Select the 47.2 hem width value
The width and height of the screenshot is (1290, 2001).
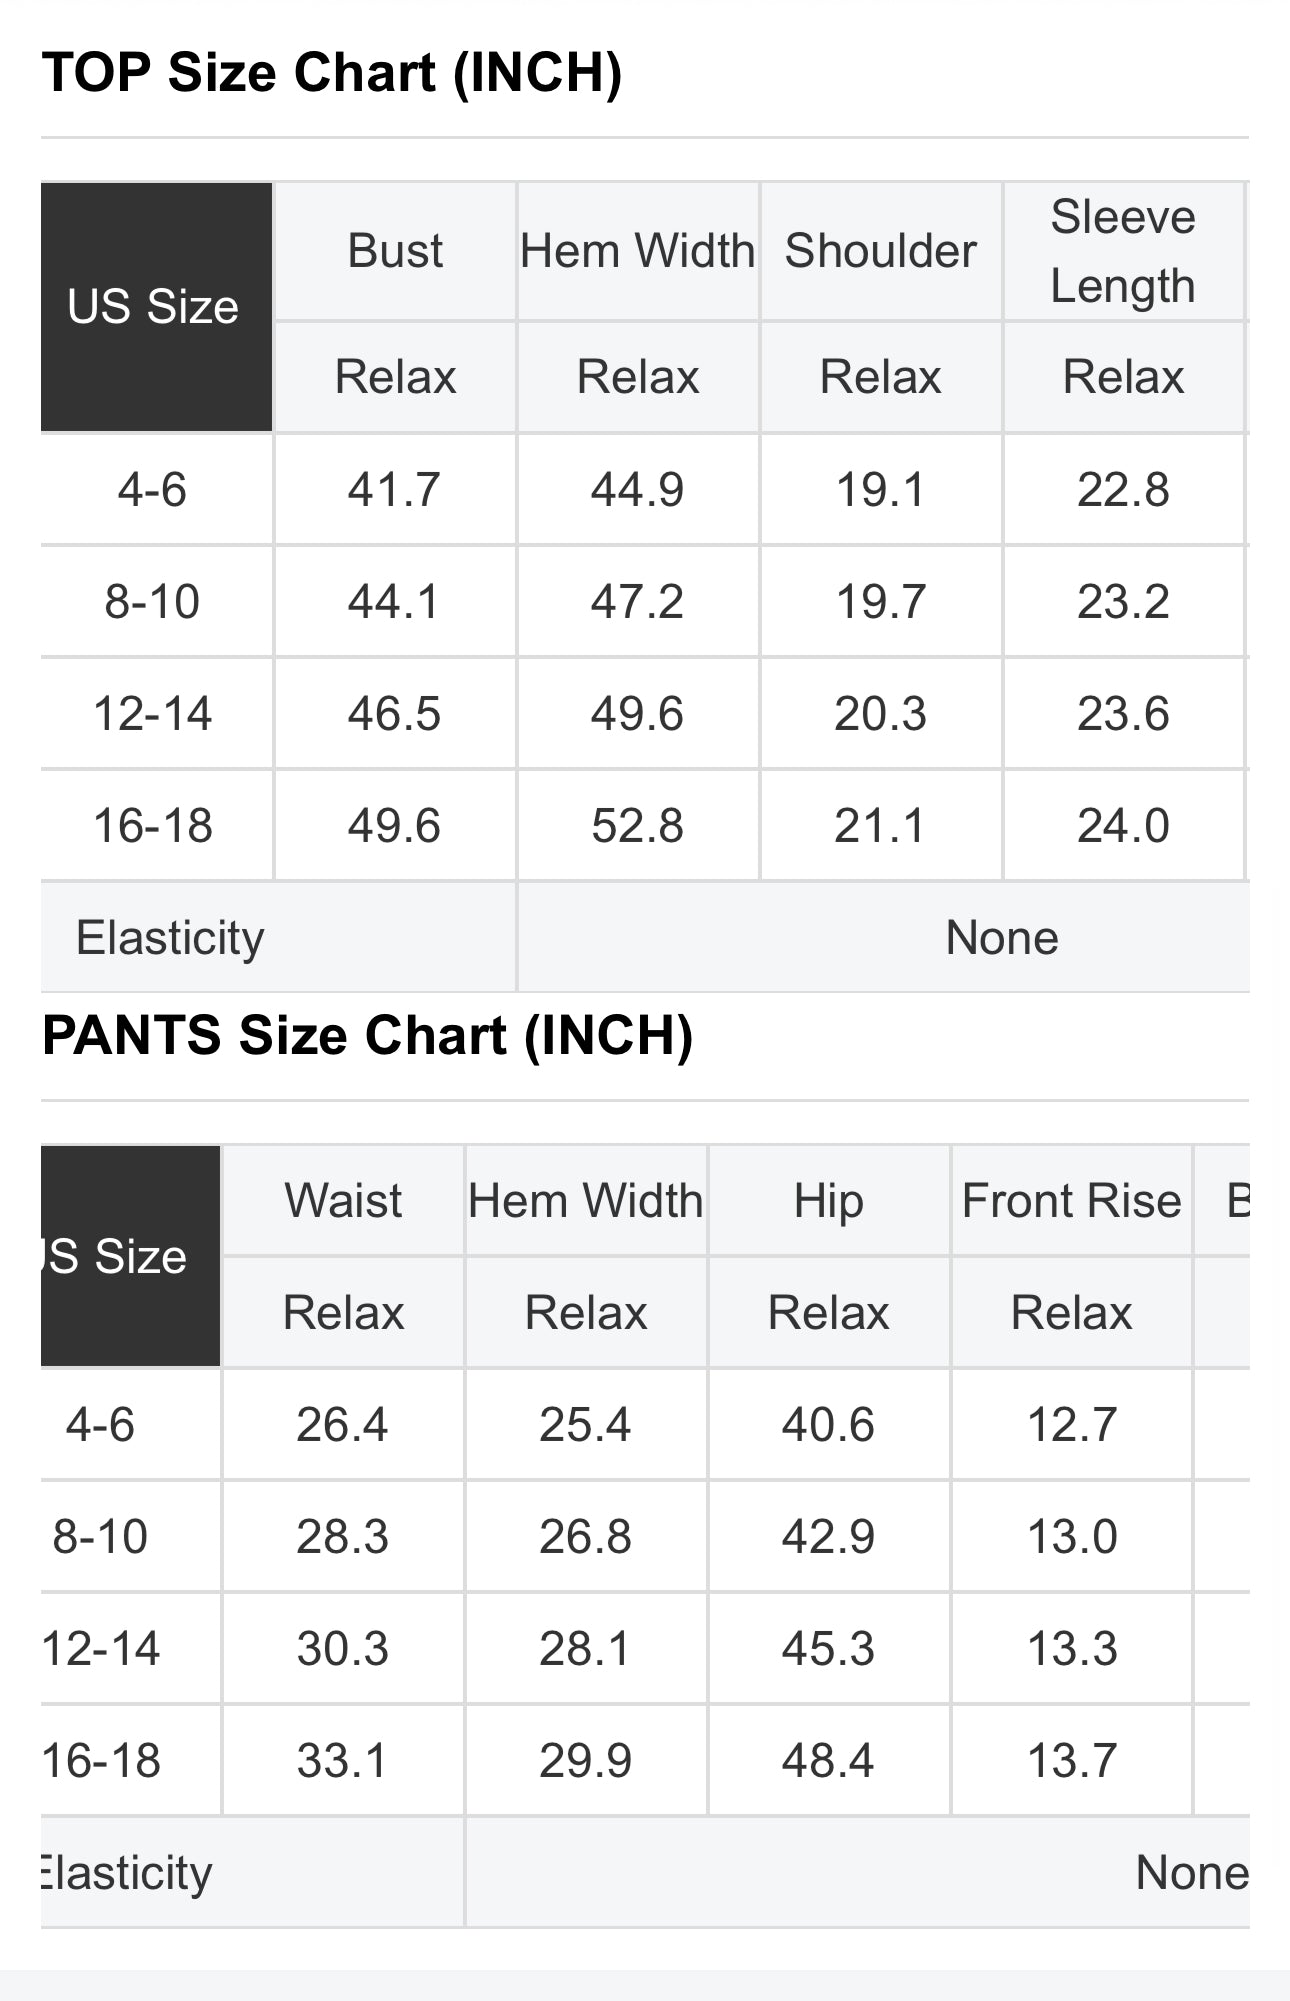coord(637,602)
